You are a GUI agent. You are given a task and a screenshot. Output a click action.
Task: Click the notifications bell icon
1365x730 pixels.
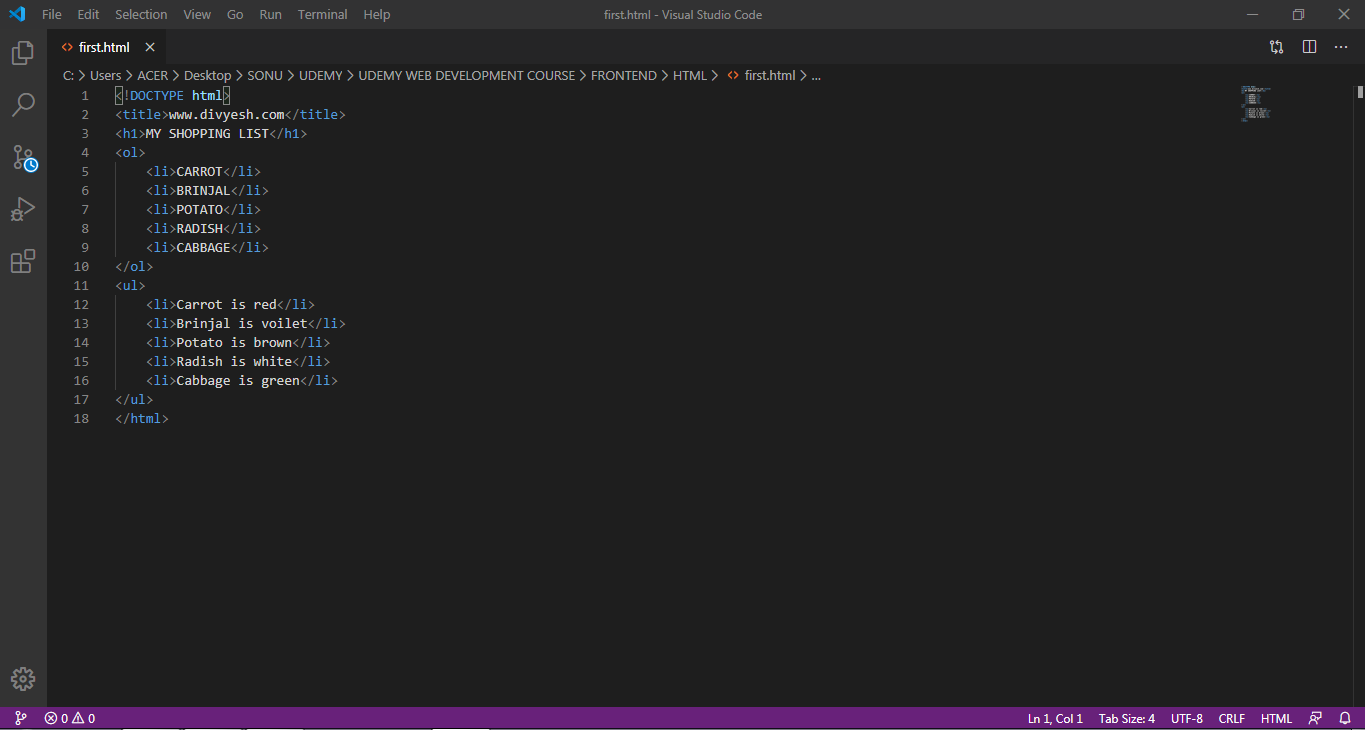click(1345, 718)
